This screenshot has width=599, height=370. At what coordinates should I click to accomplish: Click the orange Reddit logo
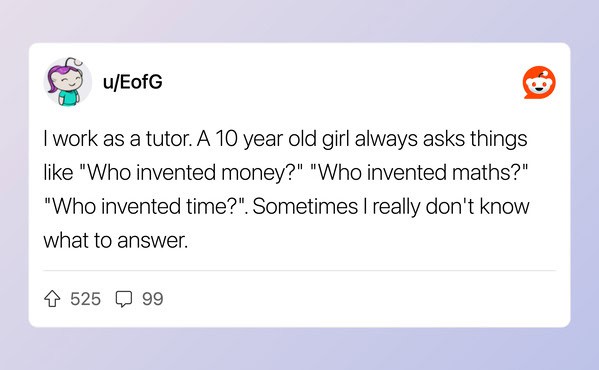pyautogui.click(x=539, y=82)
